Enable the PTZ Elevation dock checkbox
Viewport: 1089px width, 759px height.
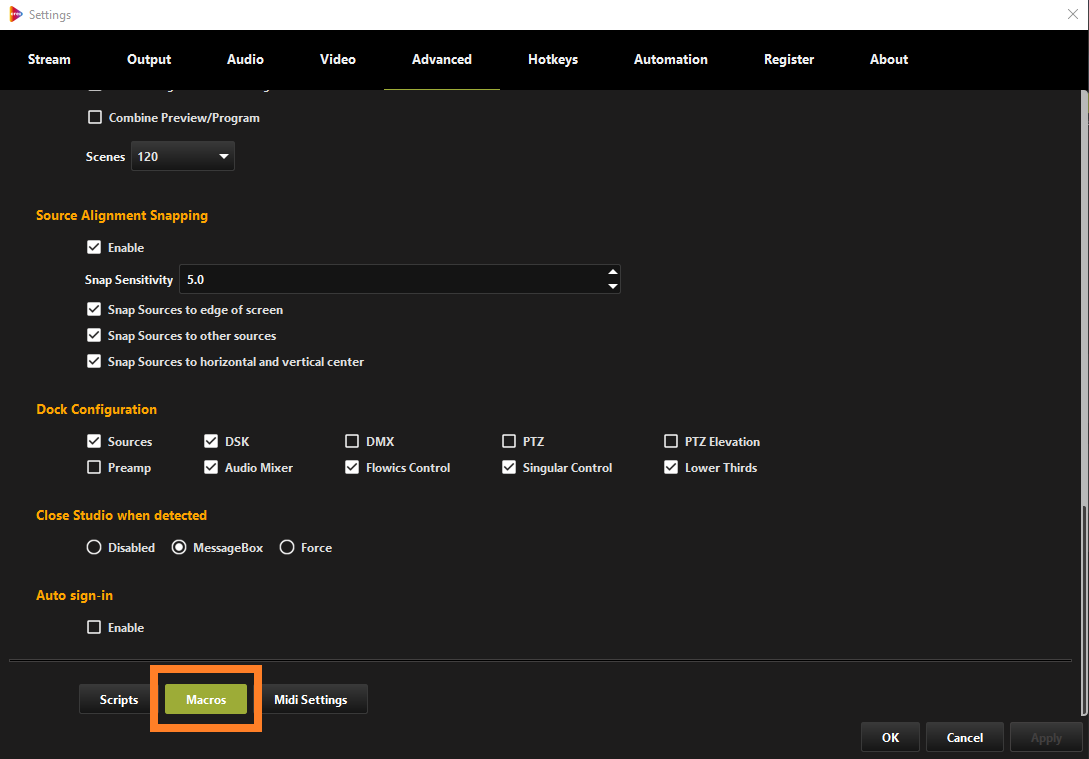click(671, 441)
